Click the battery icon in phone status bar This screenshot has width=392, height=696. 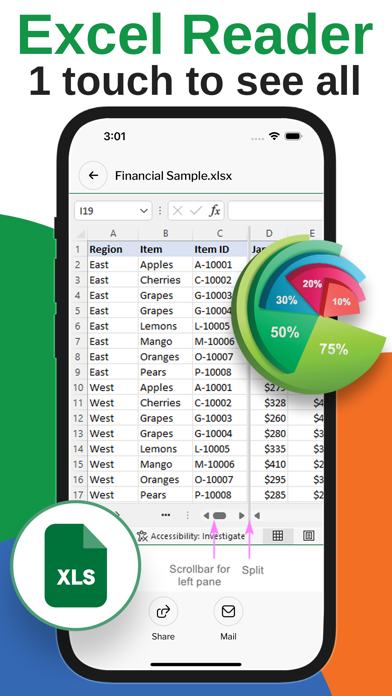click(x=293, y=136)
